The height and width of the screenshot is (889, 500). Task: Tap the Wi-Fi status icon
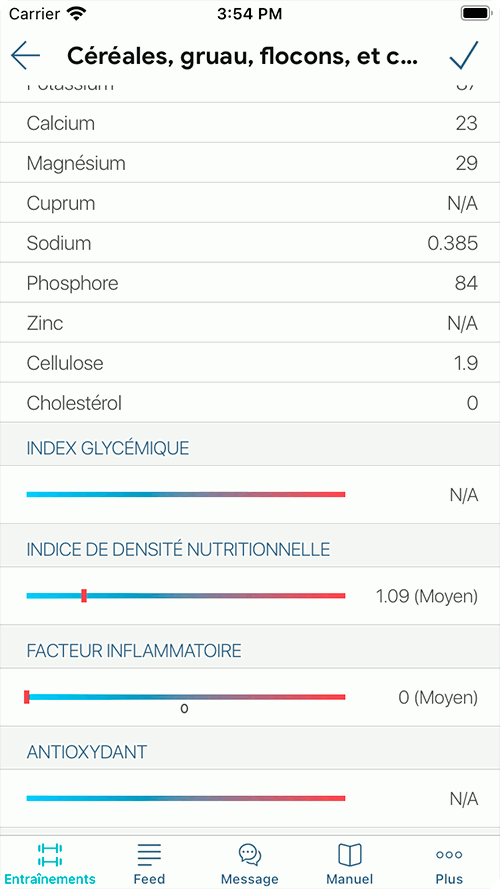[76, 13]
